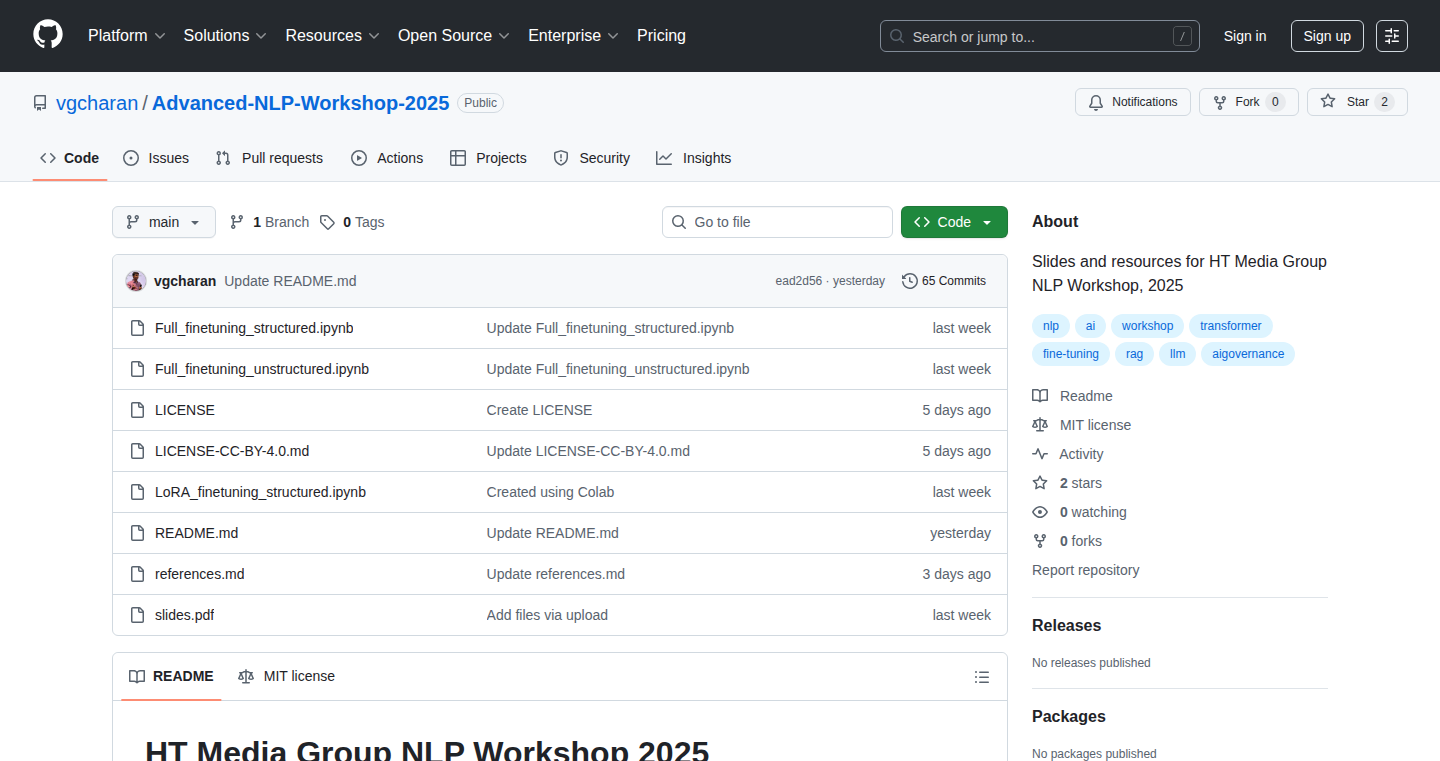Open commit message Created using Colab
This screenshot has width=1440, height=761.
[550, 492]
